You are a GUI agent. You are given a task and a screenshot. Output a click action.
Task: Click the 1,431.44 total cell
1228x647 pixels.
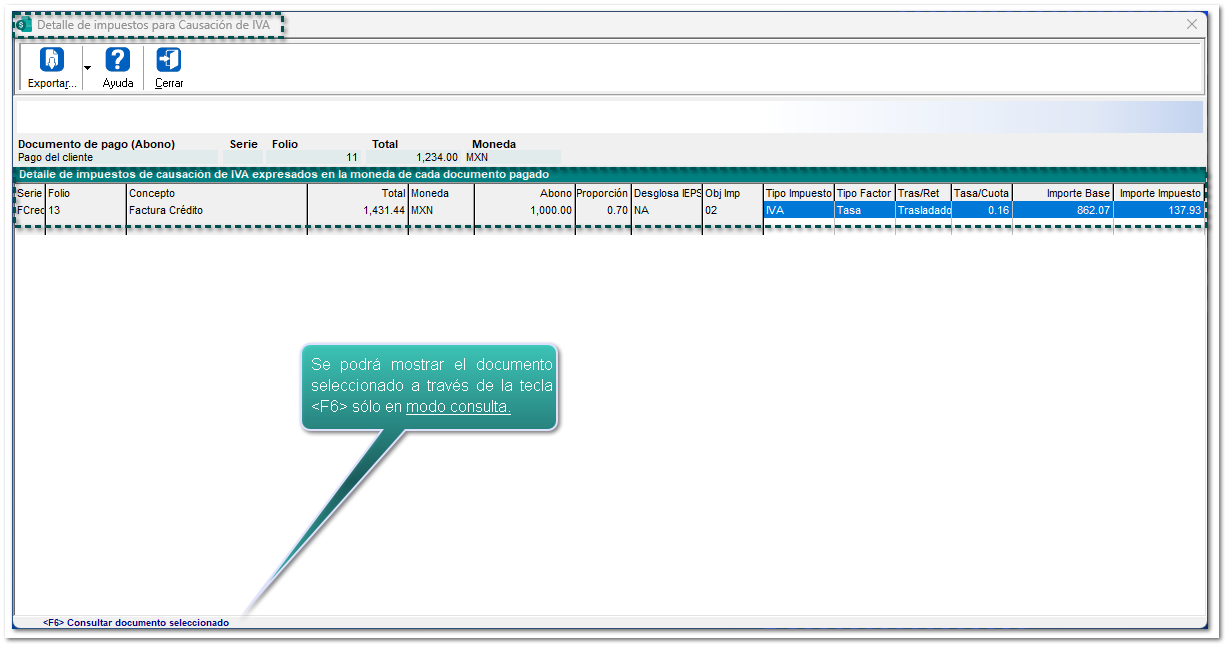[x=358, y=211]
